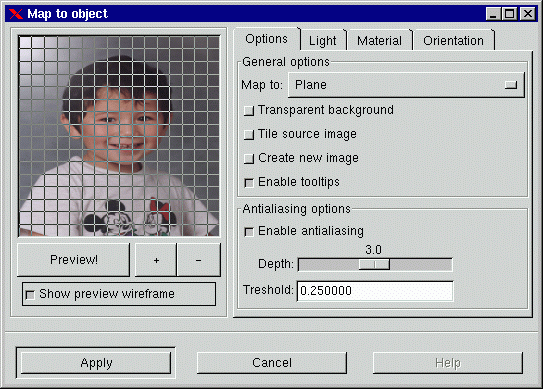543x389 pixels.
Task: Click the red X window menu icon
Action: coord(16,14)
